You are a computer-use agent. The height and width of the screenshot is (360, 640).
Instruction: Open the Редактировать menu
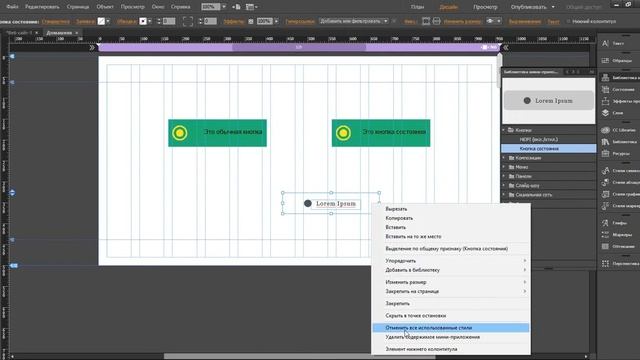[42, 7]
